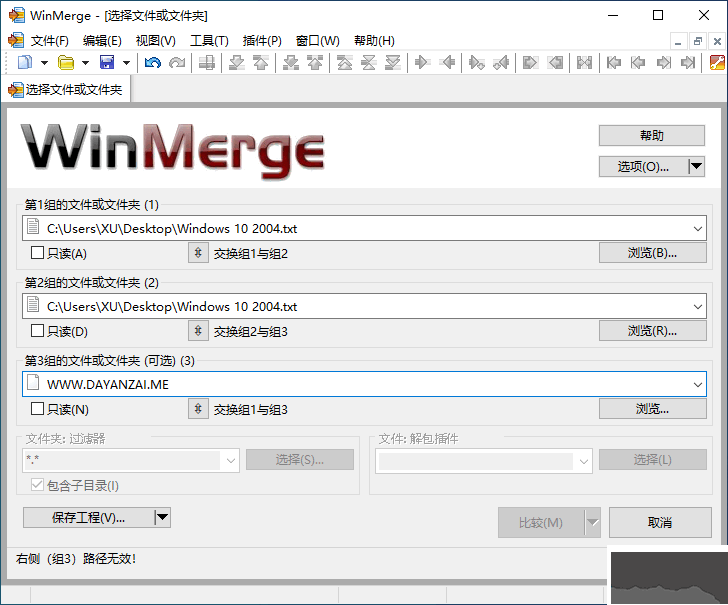The width and height of the screenshot is (728, 605).
Task: Enable the 只读(N) checkbox
Action: [37, 409]
